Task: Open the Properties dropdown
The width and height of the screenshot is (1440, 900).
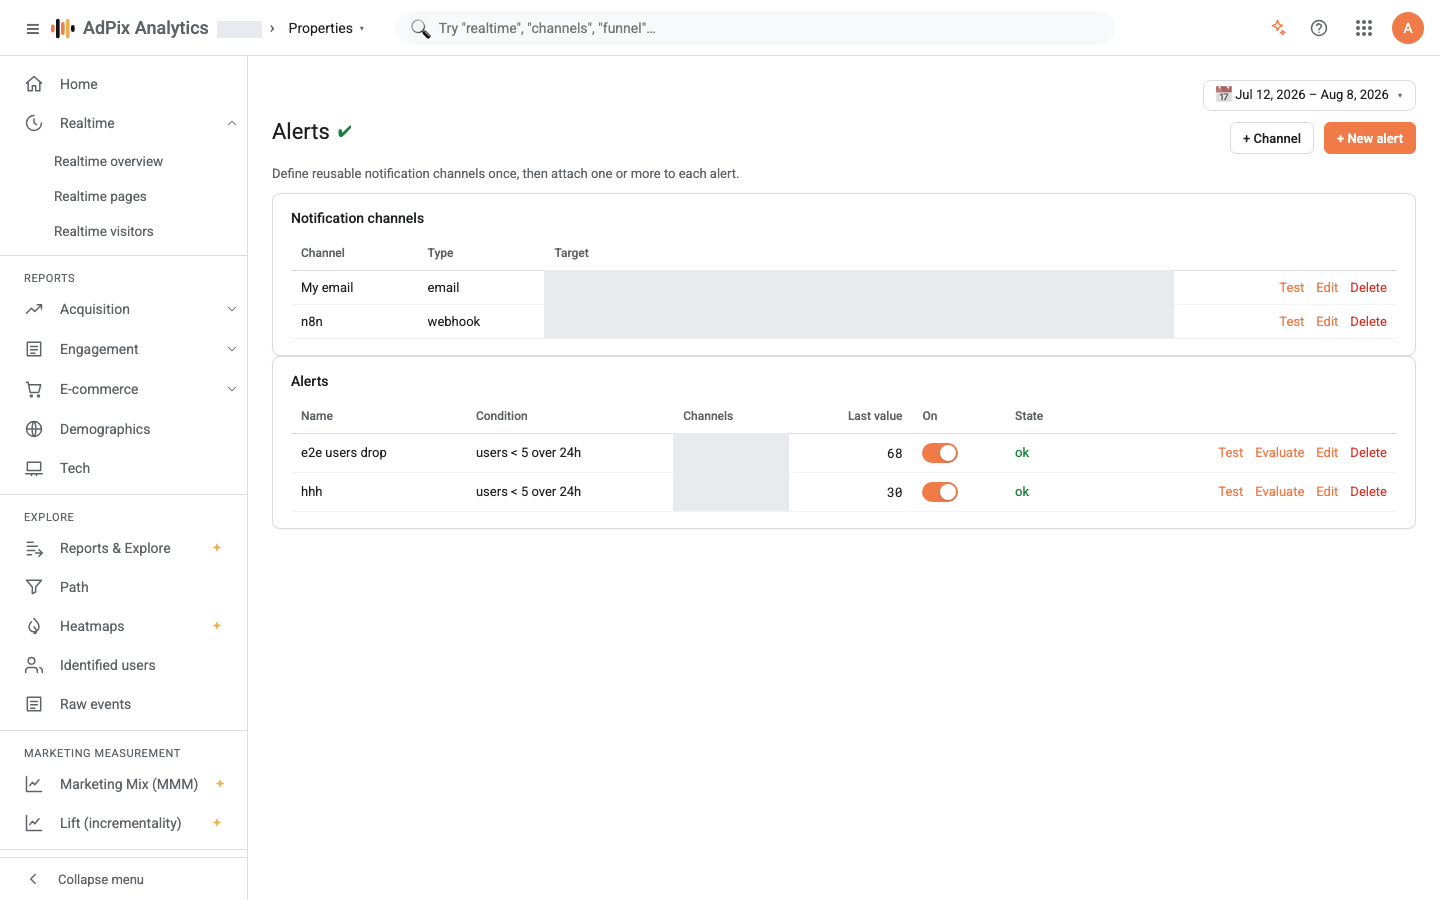Action: pyautogui.click(x=326, y=28)
